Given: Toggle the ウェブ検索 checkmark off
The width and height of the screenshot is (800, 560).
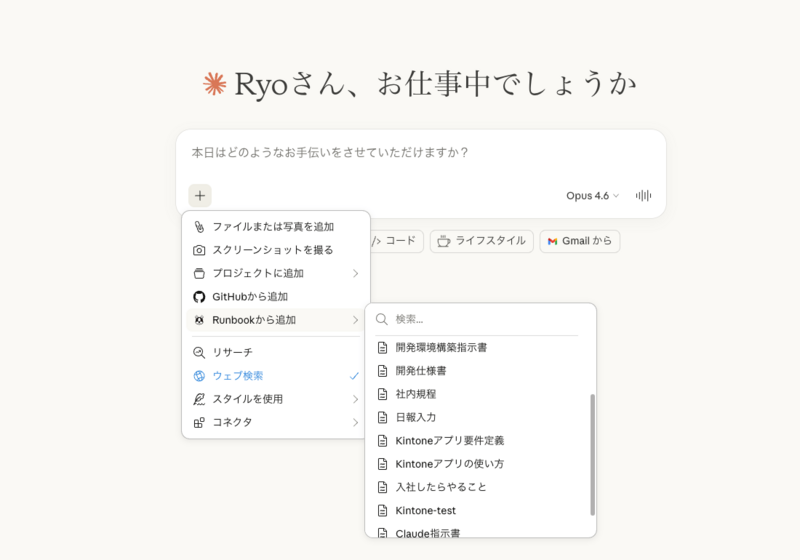Looking at the screenshot, I should pos(354,376).
